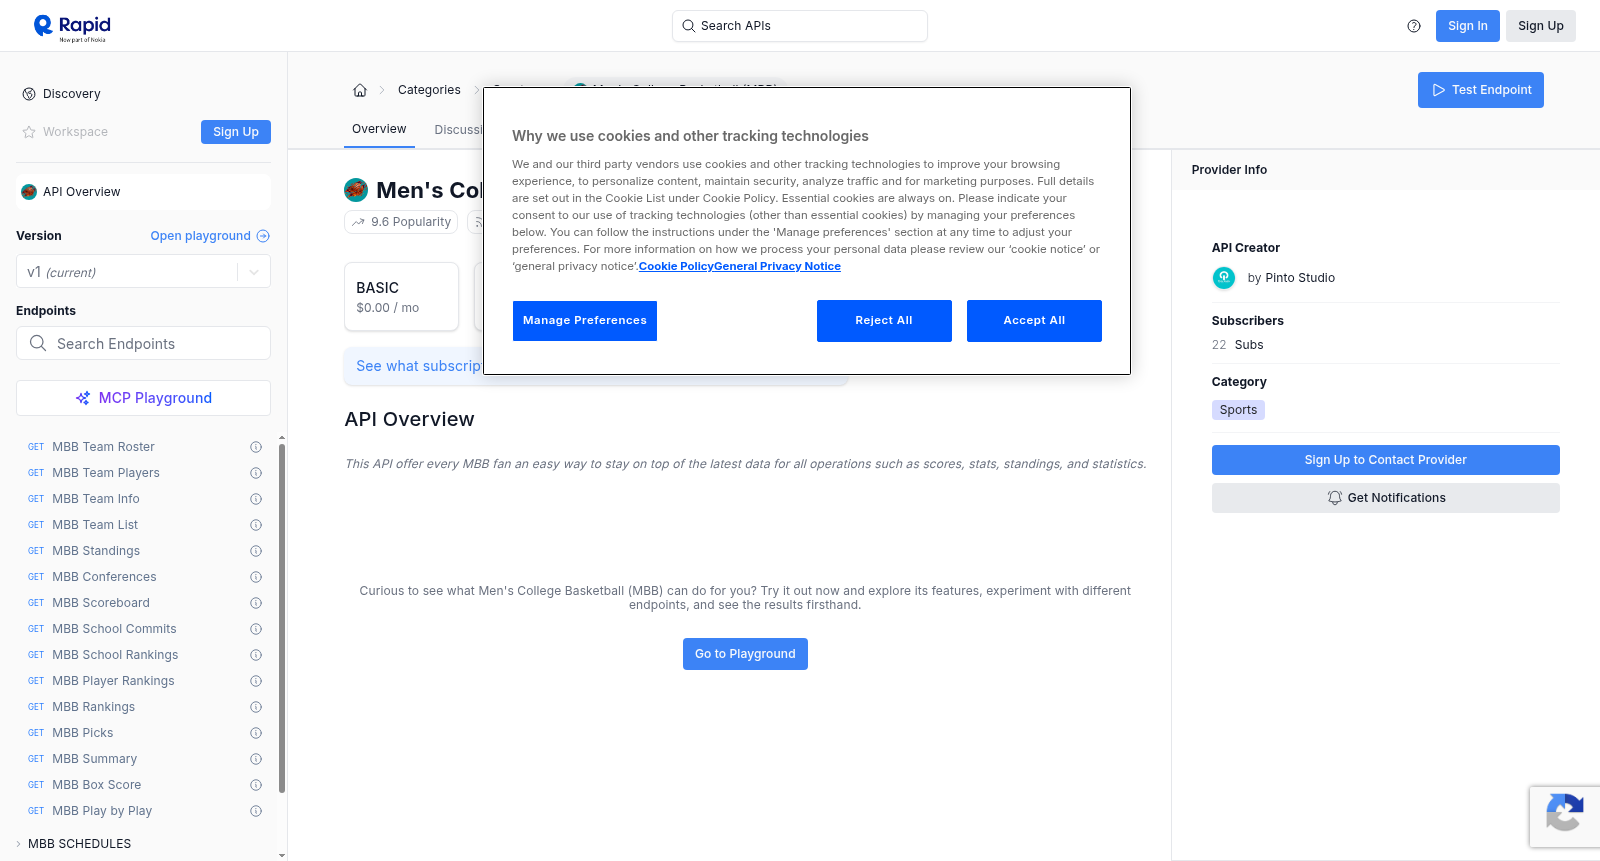Click info icon beside MBB Team Players

pyautogui.click(x=256, y=473)
